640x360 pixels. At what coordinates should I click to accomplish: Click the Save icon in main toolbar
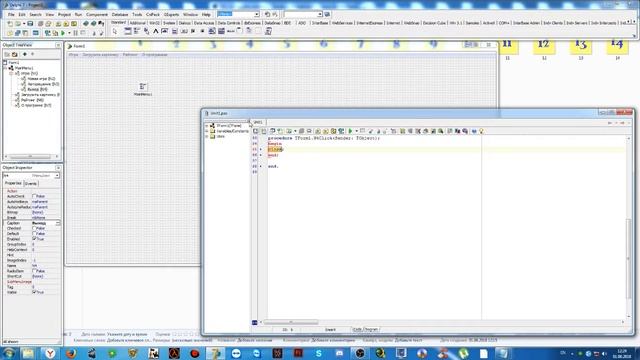coord(30,24)
